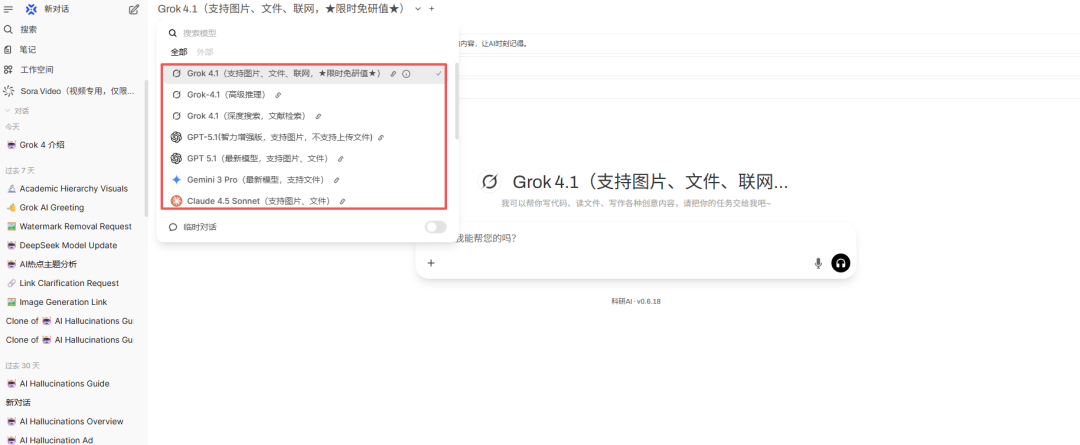The image size is (1080, 445).
Task: Select Gemini 3 Pro model
Action: [x=305, y=180]
